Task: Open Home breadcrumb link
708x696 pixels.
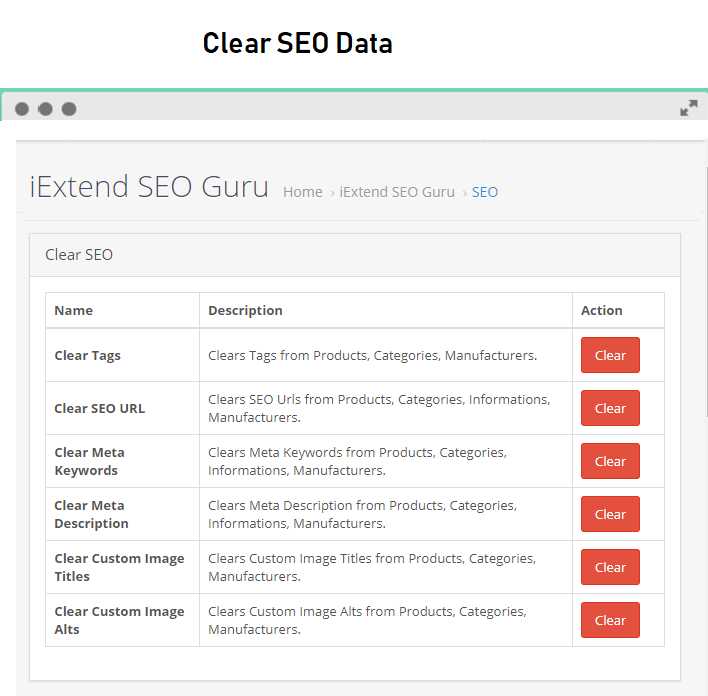Action: tap(303, 192)
